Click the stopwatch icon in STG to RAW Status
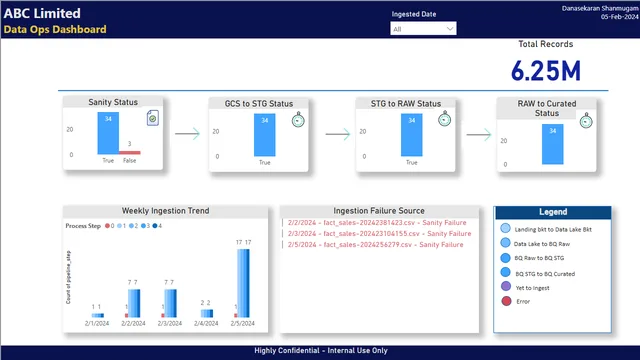 (444, 119)
